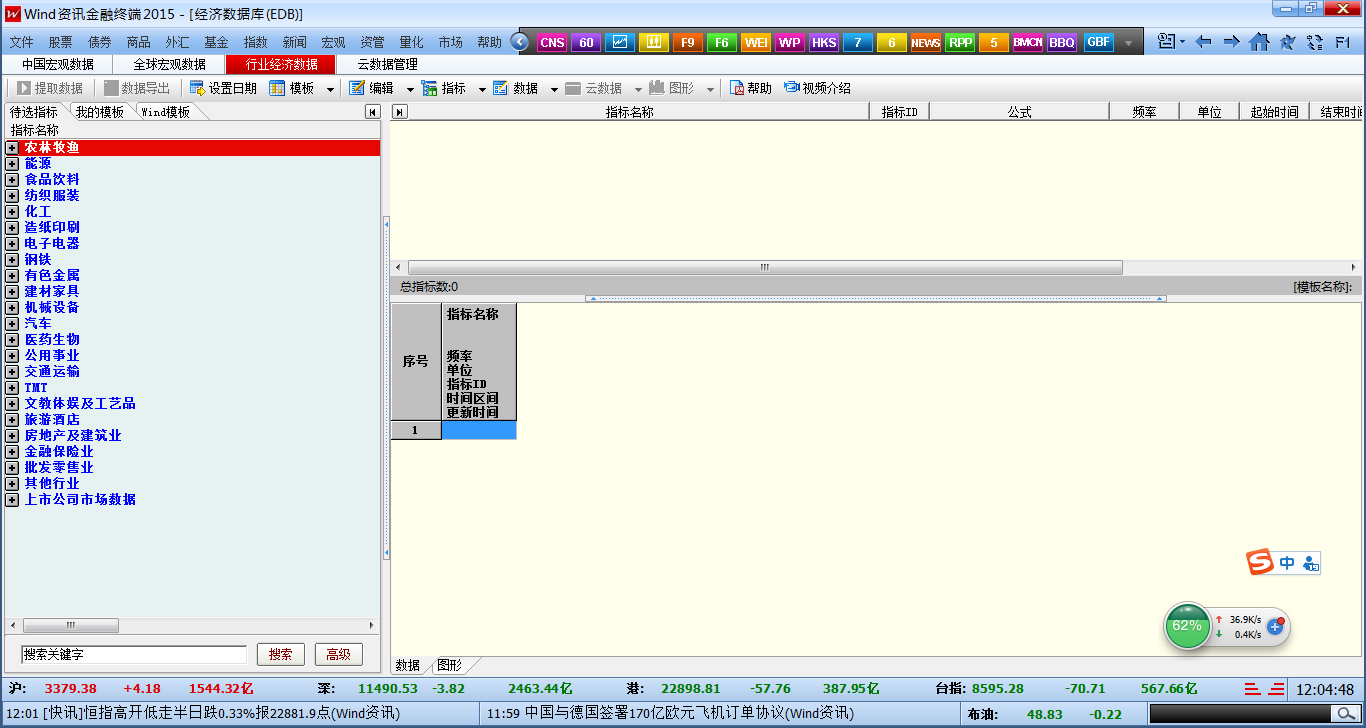Open the GBF shortcut icon
The image size is (1366, 728).
click(x=1098, y=42)
